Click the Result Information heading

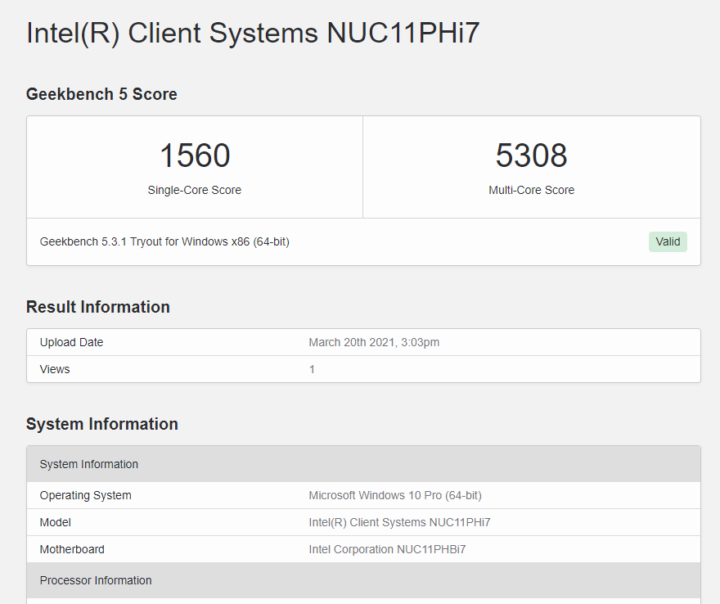pyautogui.click(x=98, y=307)
